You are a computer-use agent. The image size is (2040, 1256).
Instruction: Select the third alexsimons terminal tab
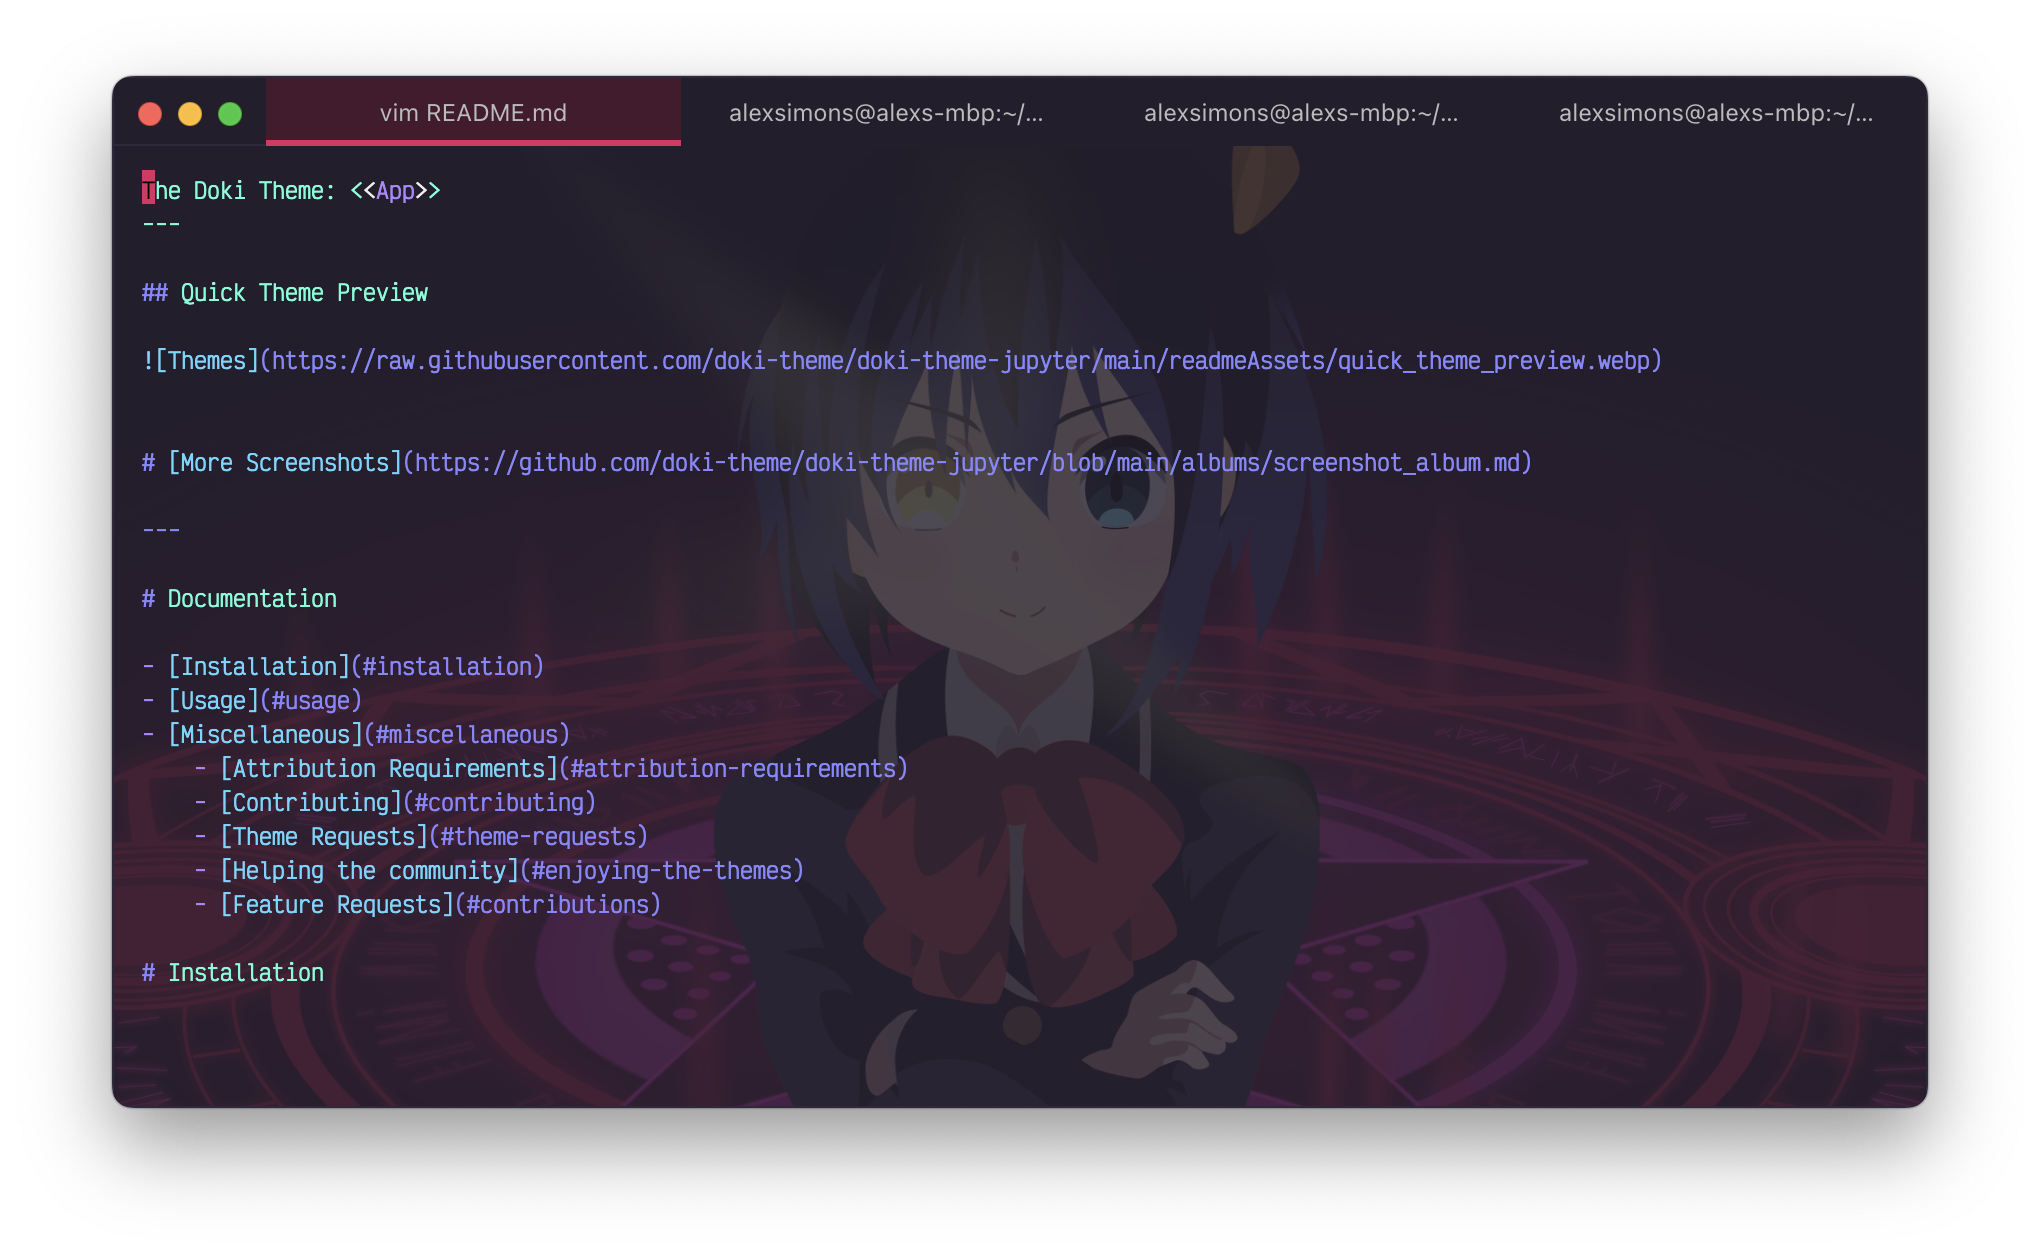point(1301,113)
